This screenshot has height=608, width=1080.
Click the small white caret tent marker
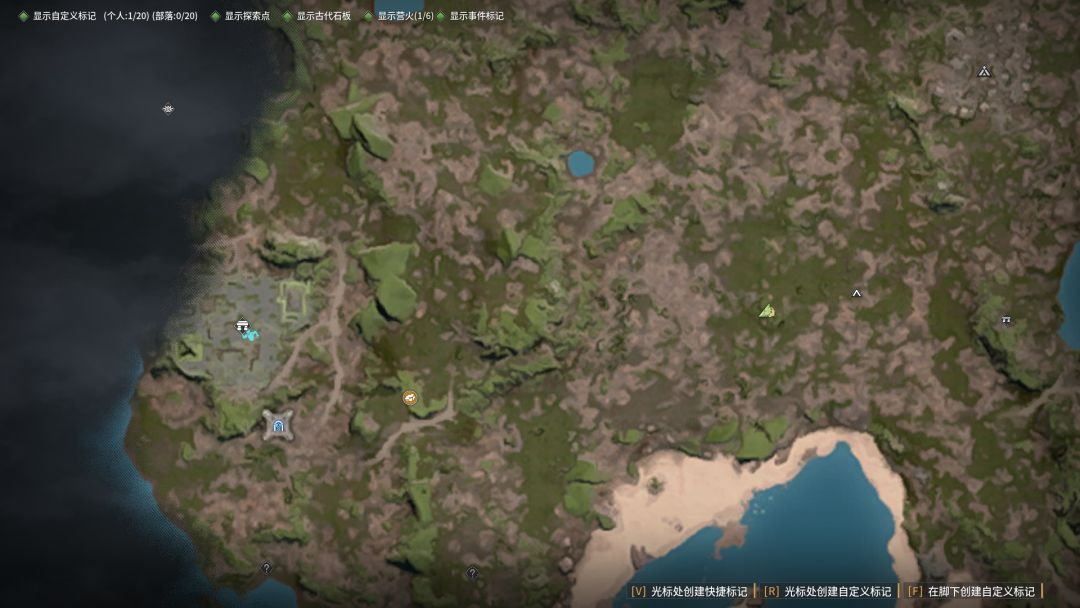pyautogui.click(x=856, y=293)
